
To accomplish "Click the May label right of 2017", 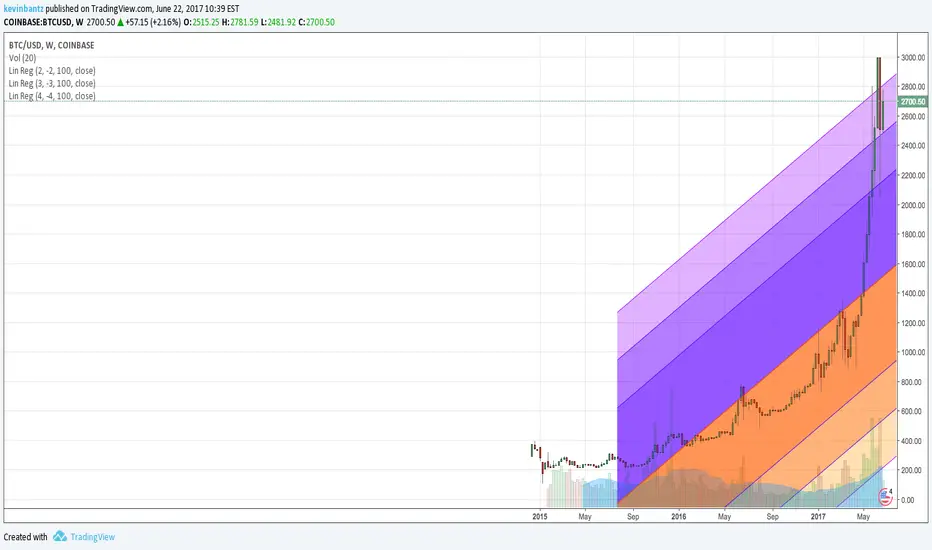I will (x=863, y=517).
